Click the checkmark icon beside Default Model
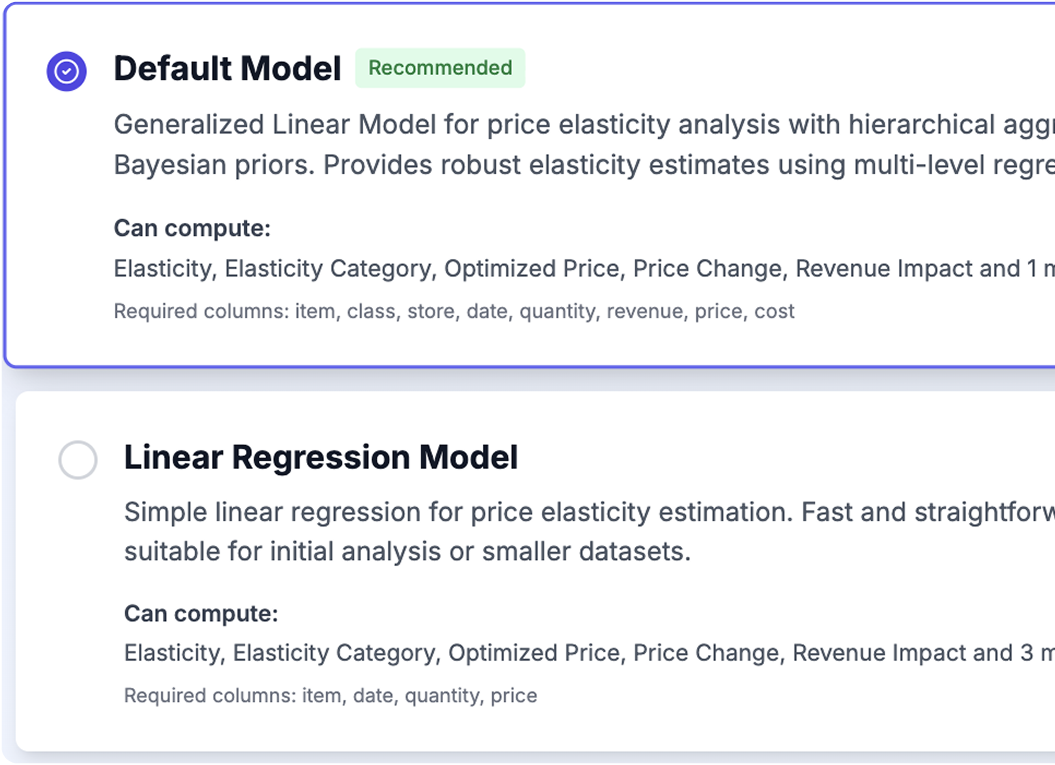This screenshot has height=765, width=1055. coord(64,69)
